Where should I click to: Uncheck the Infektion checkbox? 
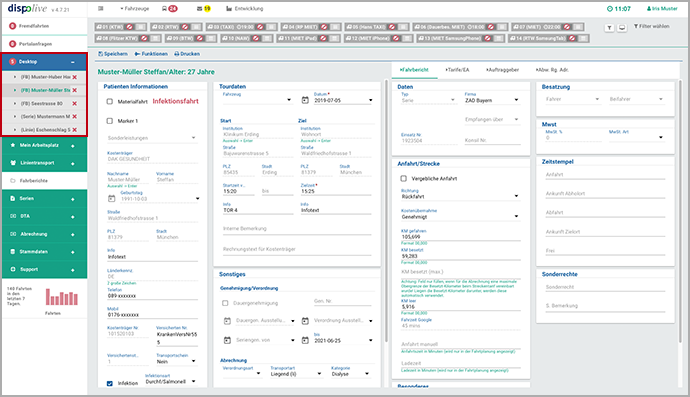coord(110,383)
